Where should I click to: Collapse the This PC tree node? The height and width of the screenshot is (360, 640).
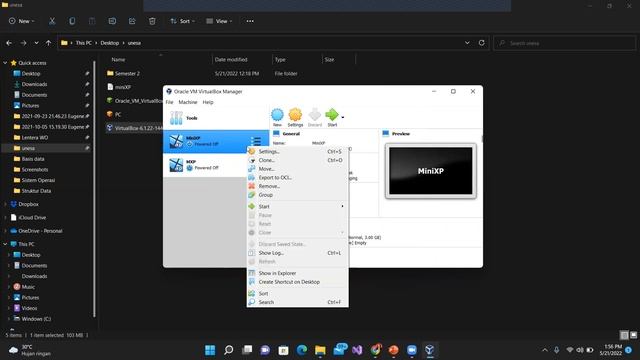5,244
